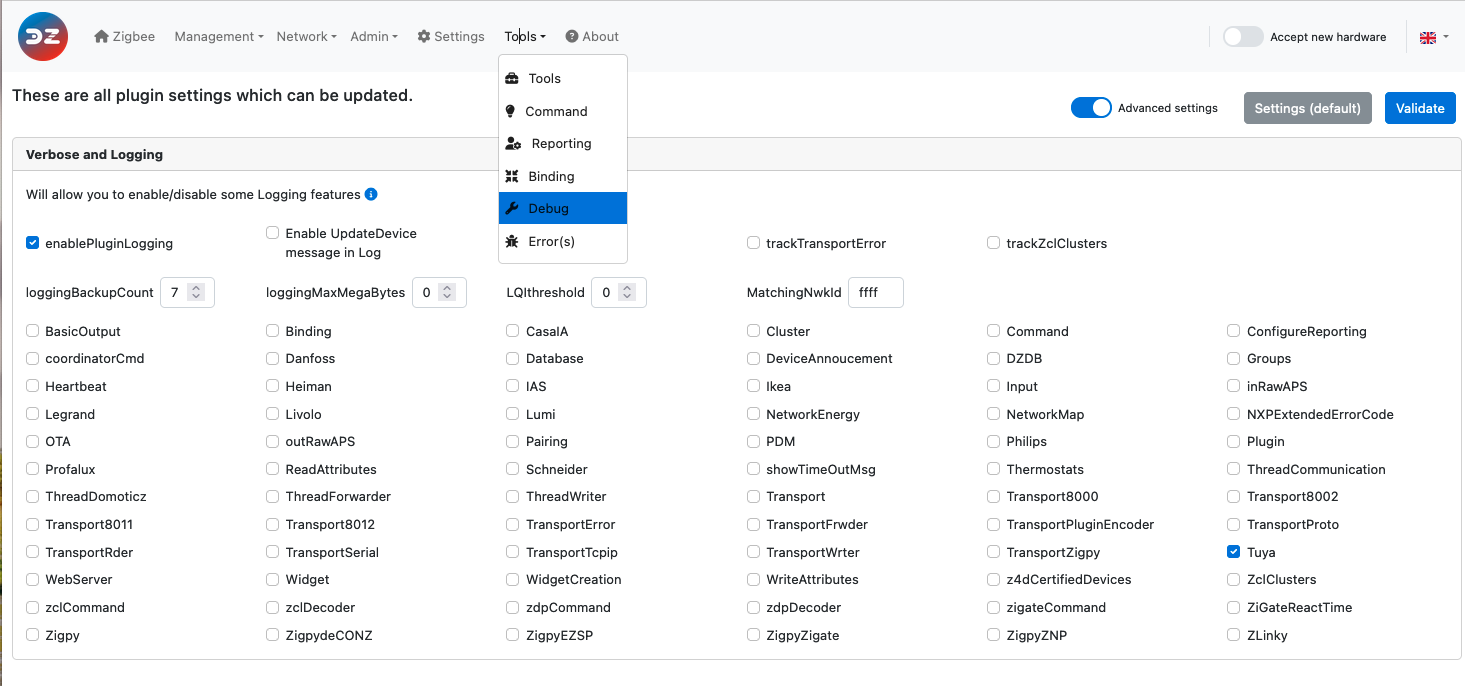The width and height of the screenshot is (1465, 686).
Task: Click the toolbox icon in Tools menu
Action: point(512,79)
